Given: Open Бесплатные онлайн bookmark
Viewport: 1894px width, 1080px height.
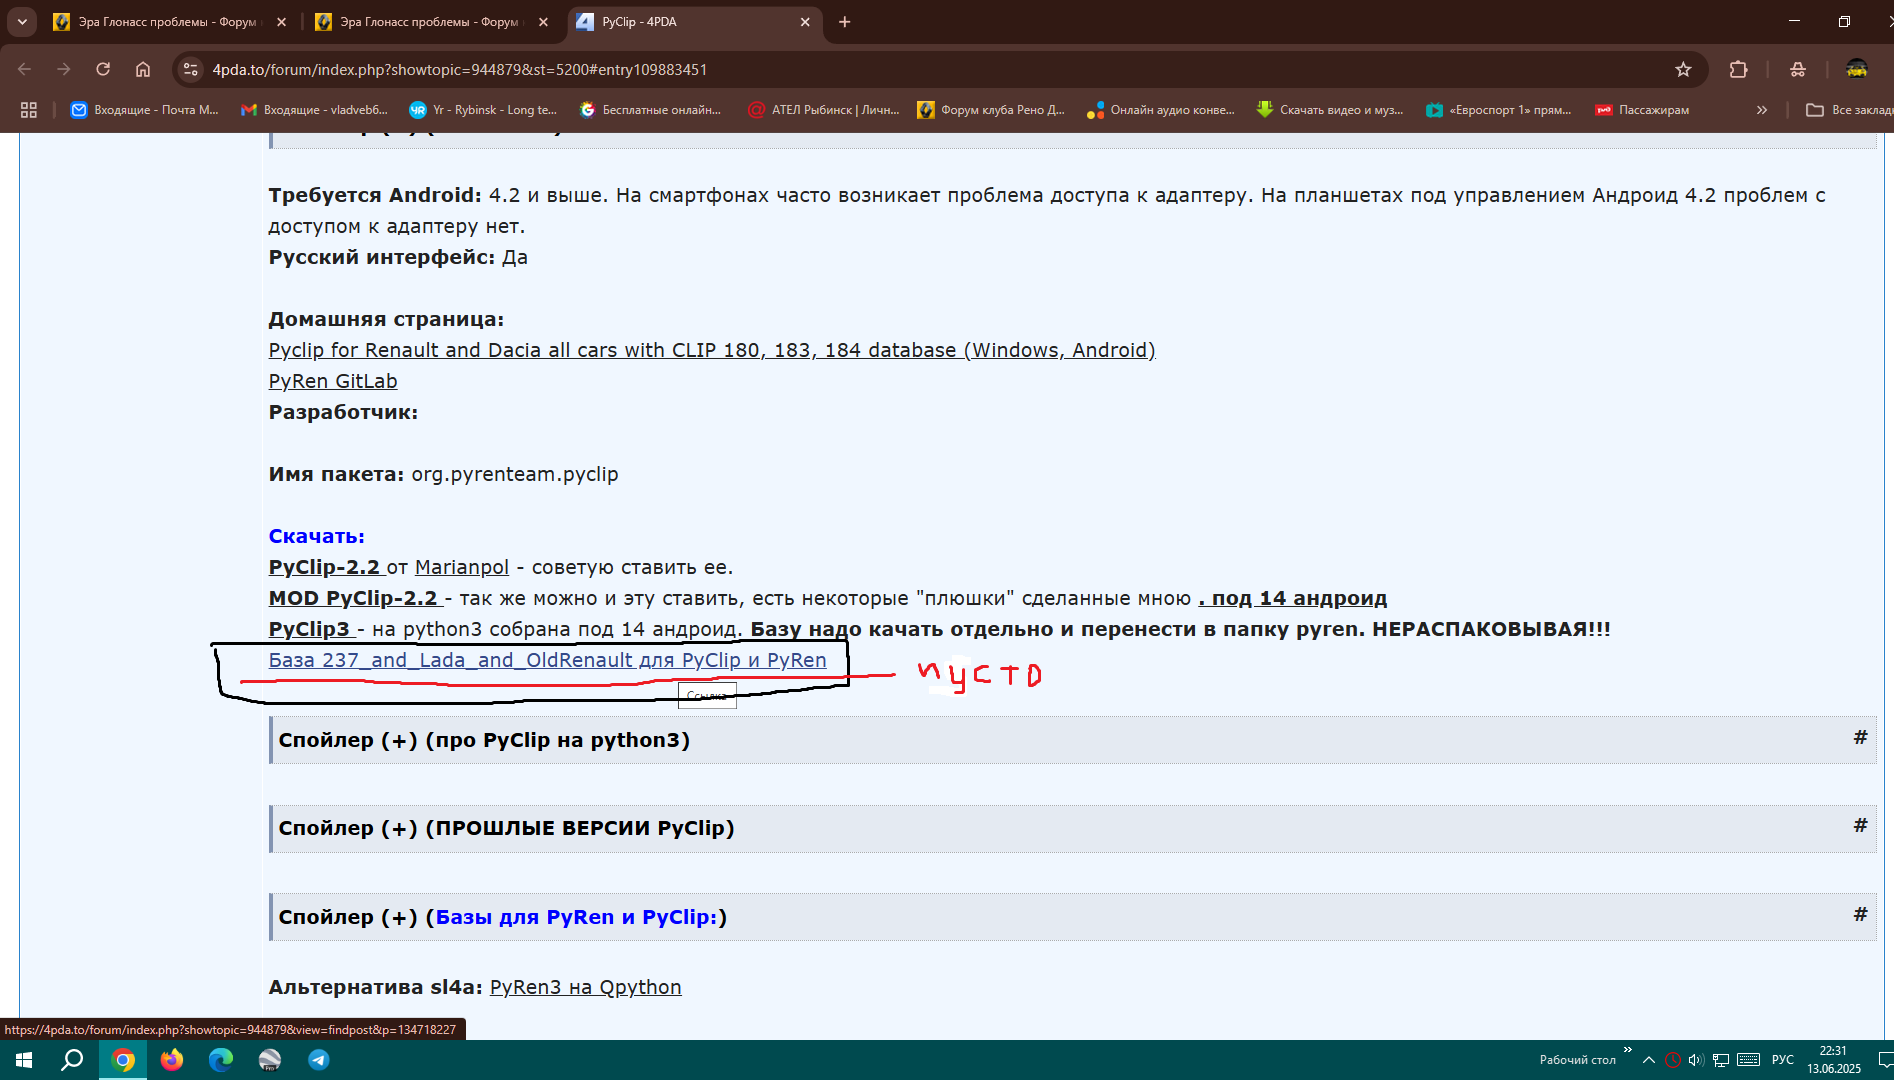Looking at the screenshot, I should pyautogui.click(x=650, y=110).
